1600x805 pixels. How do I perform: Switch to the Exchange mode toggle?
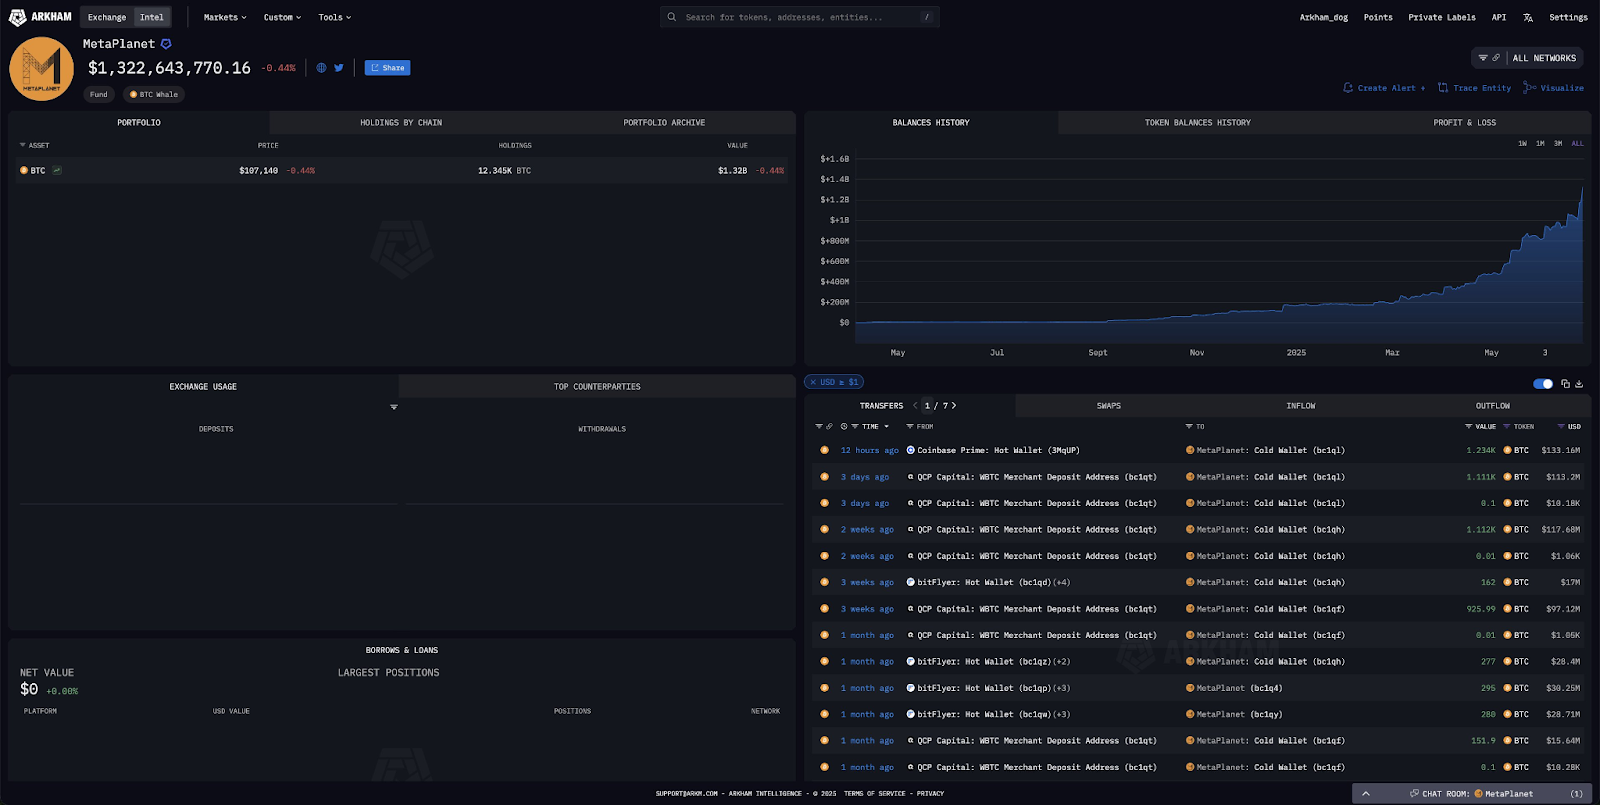tap(107, 17)
